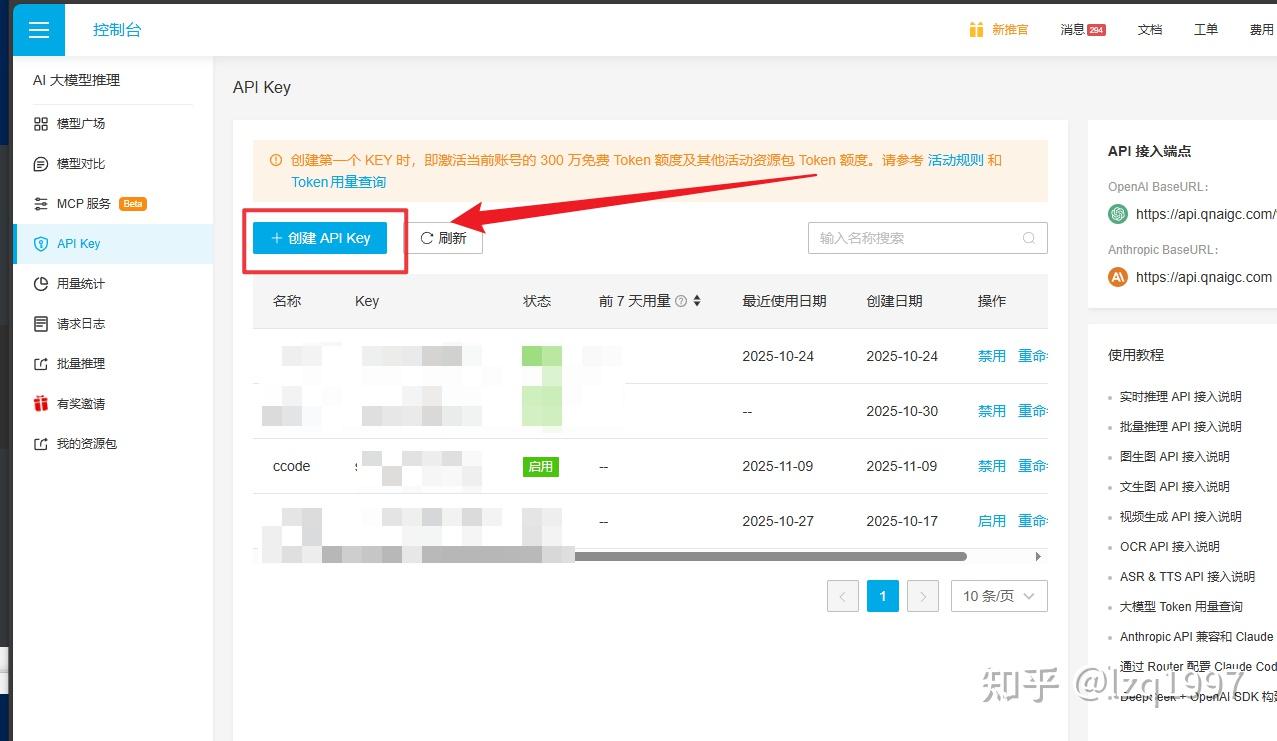
Task: Click the 模型对比 chat icon
Action: pos(41,164)
